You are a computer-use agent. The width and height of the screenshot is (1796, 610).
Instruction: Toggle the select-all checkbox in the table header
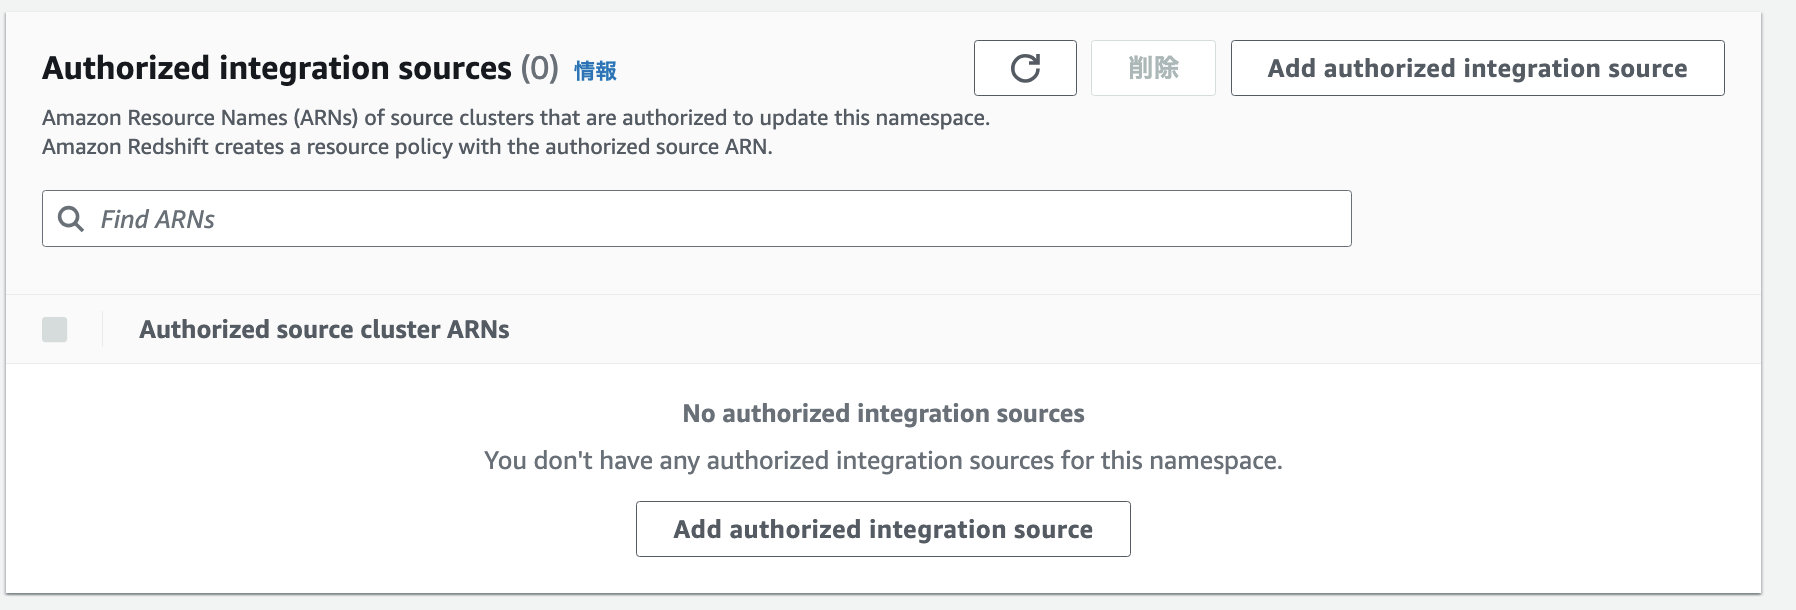pyautogui.click(x=55, y=329)
